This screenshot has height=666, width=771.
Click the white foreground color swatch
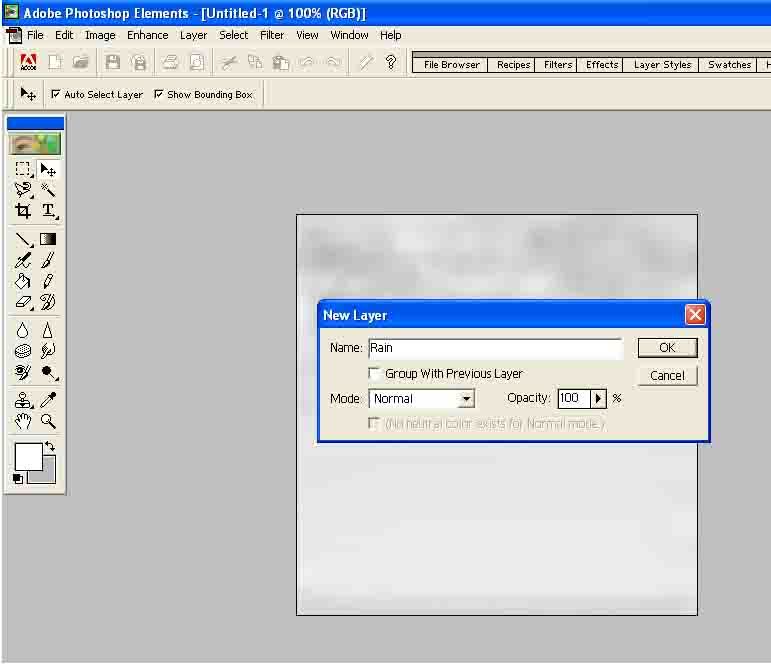click(x=27, y=456)
